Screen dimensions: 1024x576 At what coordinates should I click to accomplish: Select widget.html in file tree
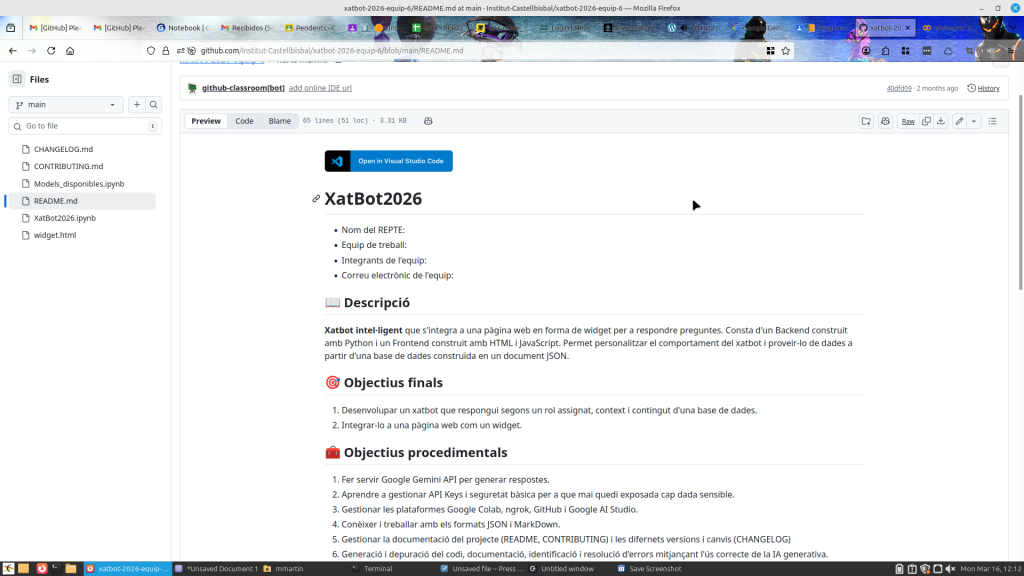point(55,235)
